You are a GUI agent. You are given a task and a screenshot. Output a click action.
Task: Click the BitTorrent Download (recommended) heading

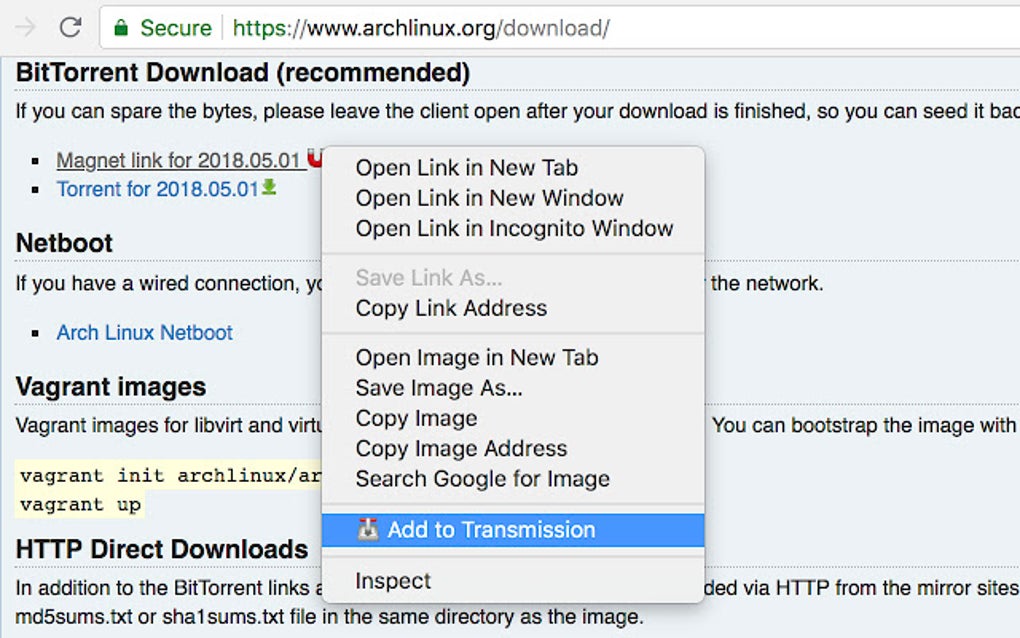(243, 72)
